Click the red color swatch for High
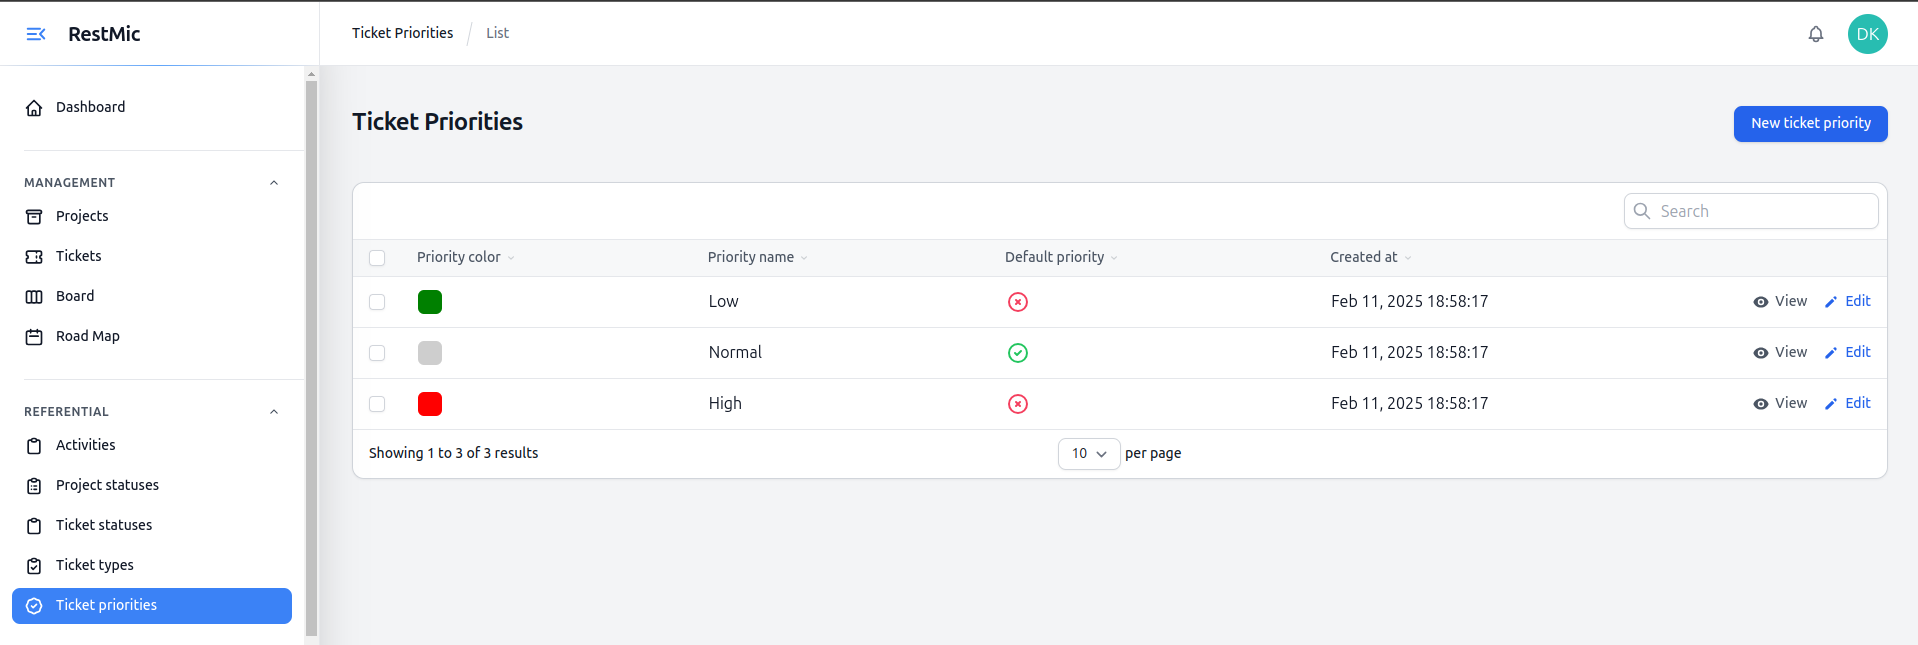 [430, 404]
